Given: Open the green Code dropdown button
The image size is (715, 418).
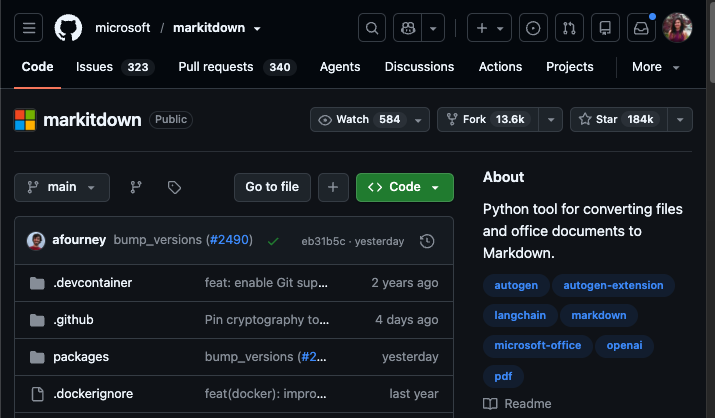Looking at the screenshot, I should point(405,187).
